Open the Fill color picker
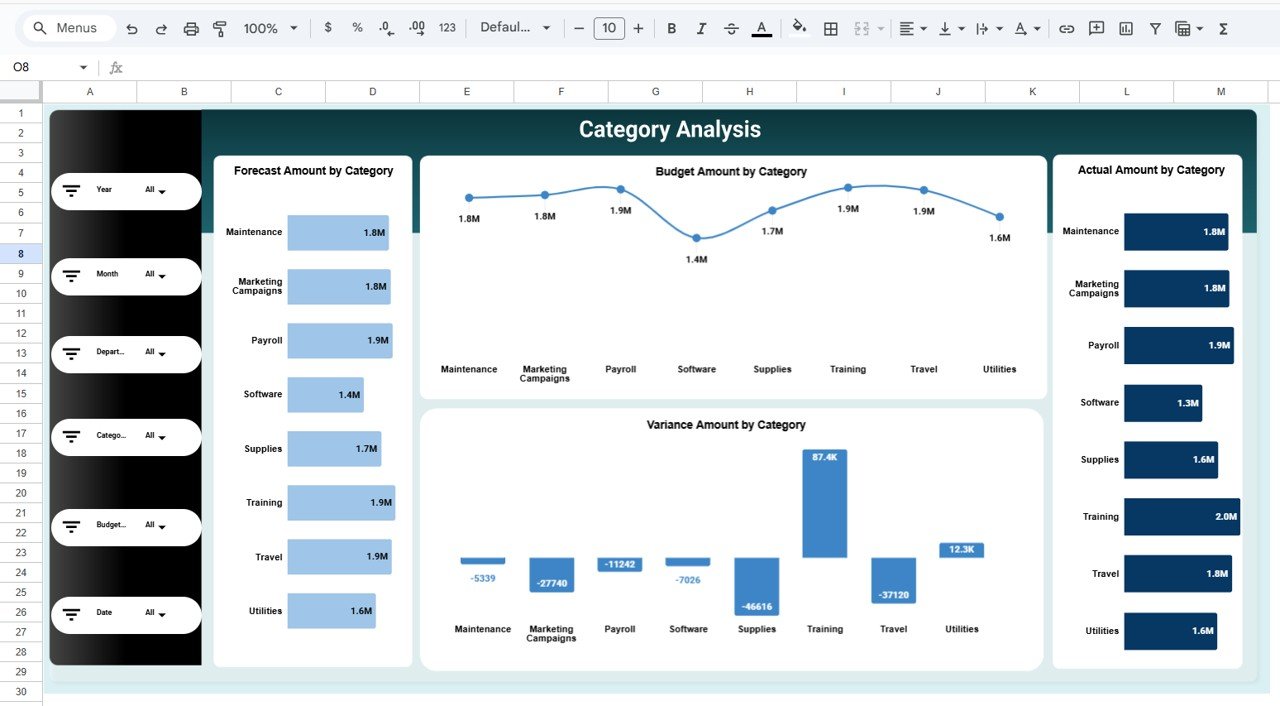This screenshot has width=1280, height=706. 798,28
